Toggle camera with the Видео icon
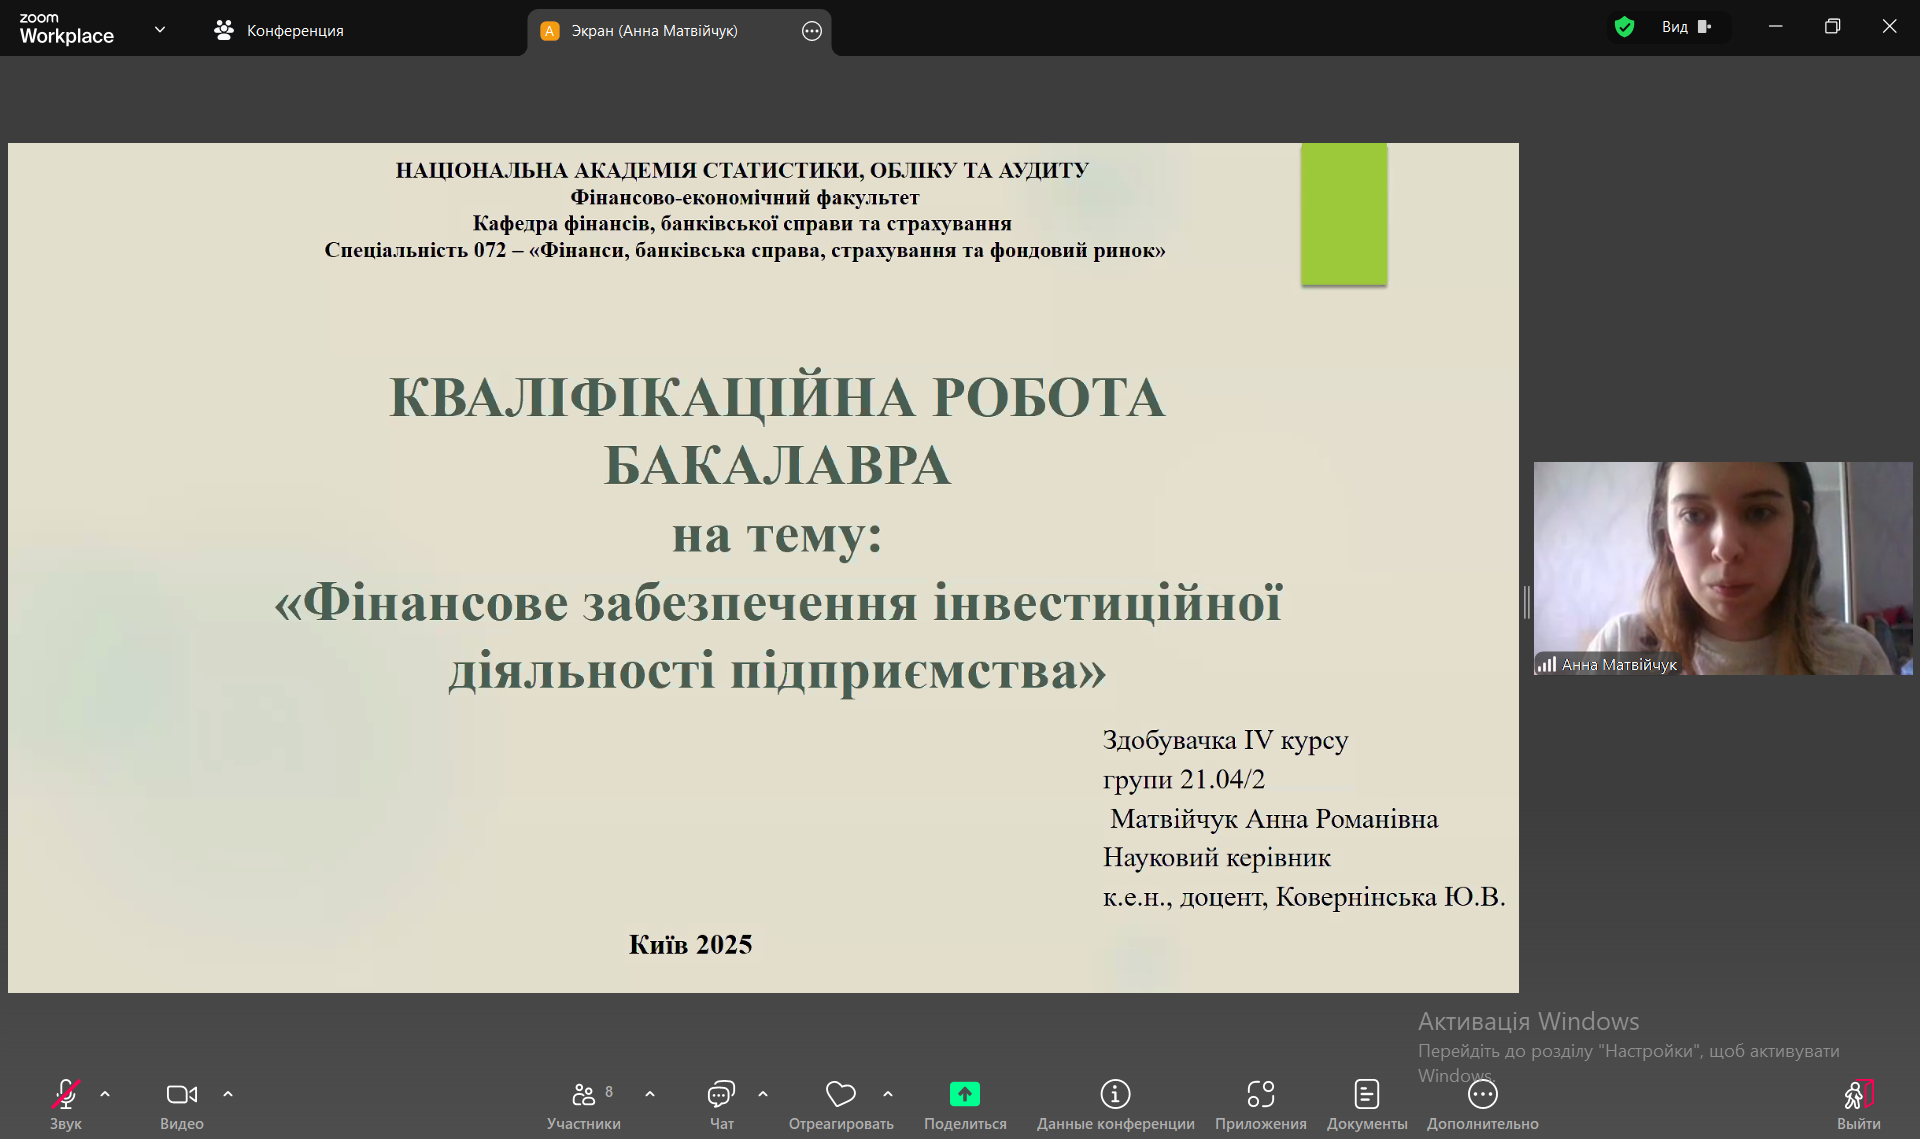The width and height of the screenshot is (1920, 1140). (181, 1095)
